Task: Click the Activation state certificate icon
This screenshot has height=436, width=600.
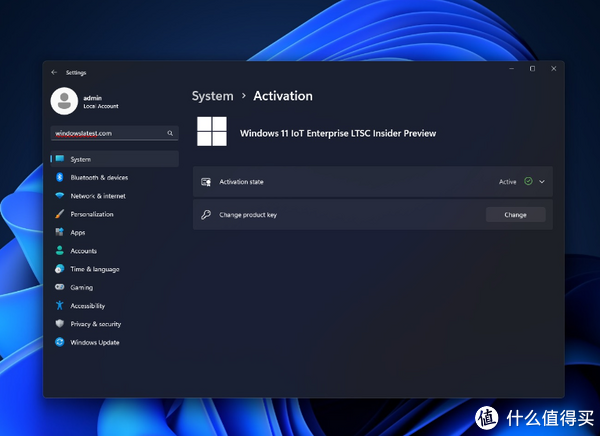Action: (x=206, y=182)
